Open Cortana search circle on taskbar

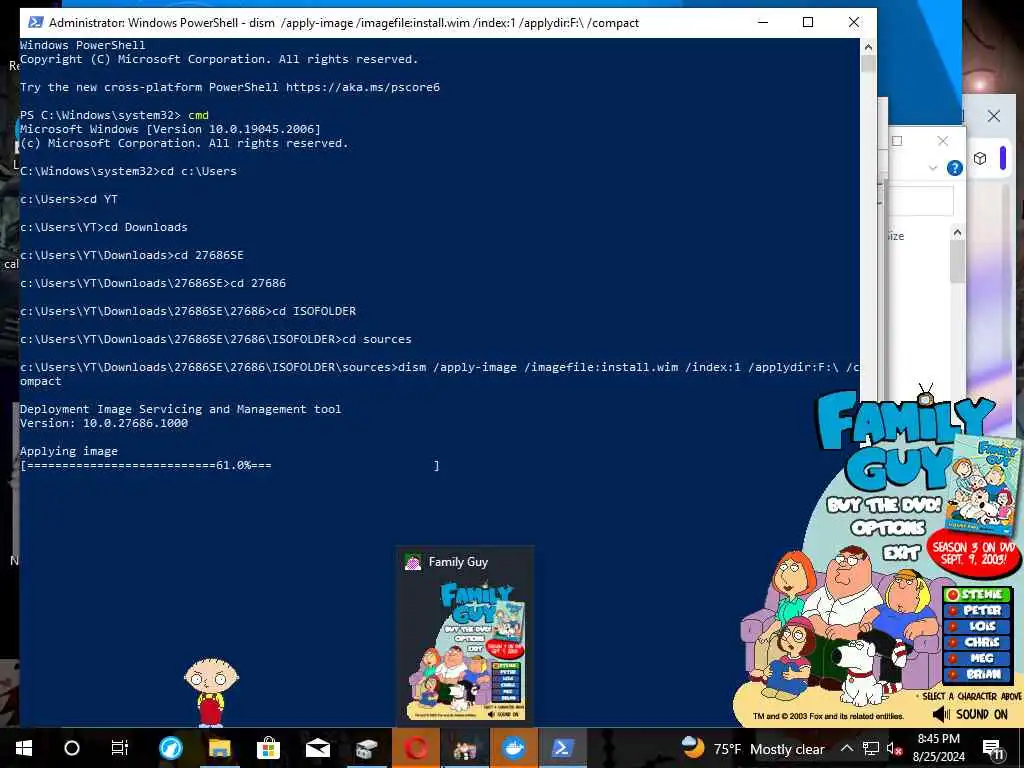point(72,748)
